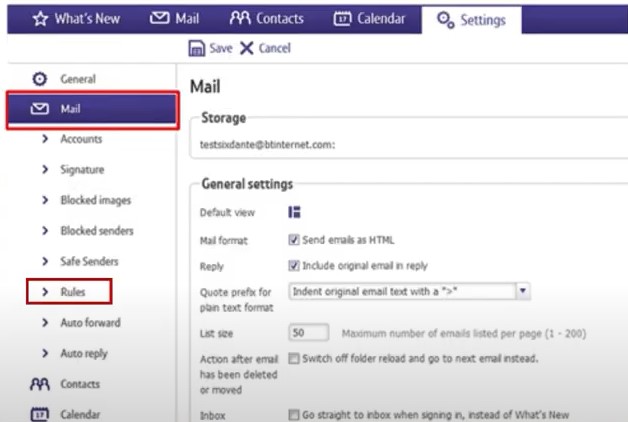
Task: Click the Send emails as HTML label
Action: coord(348,240)
